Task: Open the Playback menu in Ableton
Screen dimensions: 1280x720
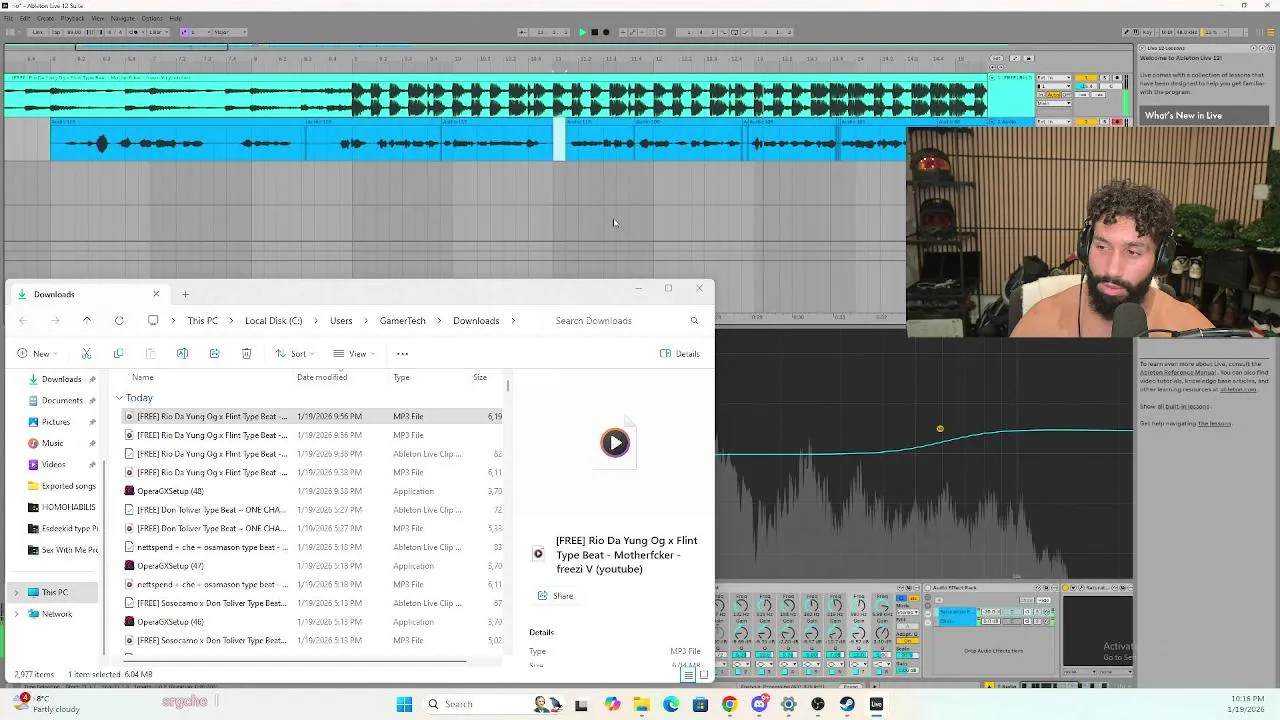Action: point(72,18)
